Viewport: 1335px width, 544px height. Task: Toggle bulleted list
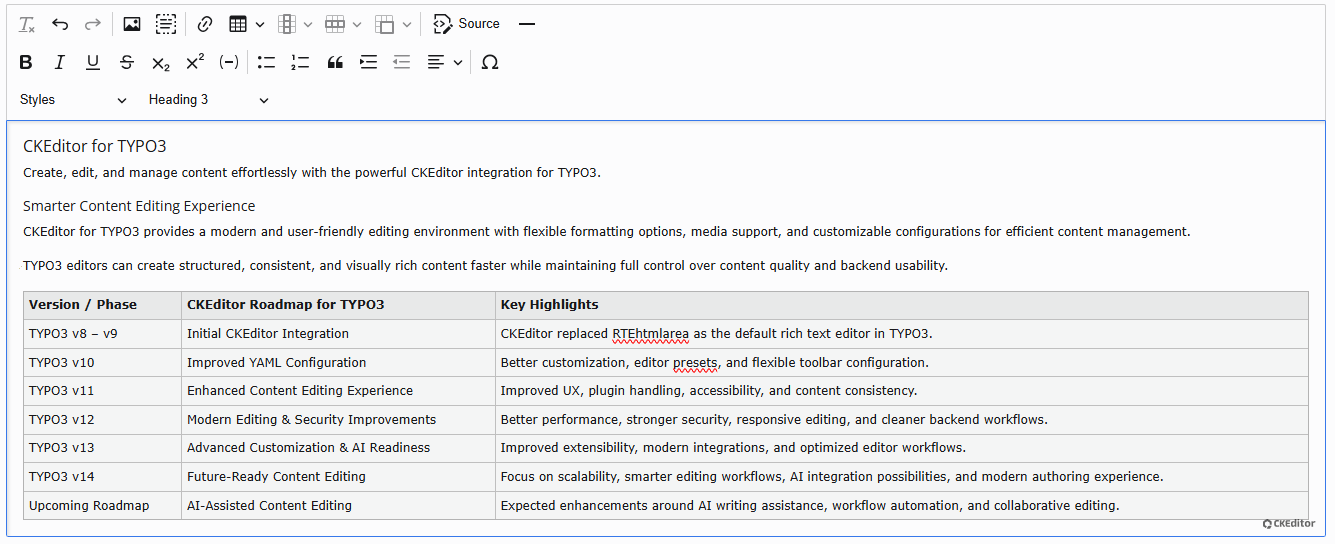266,62
